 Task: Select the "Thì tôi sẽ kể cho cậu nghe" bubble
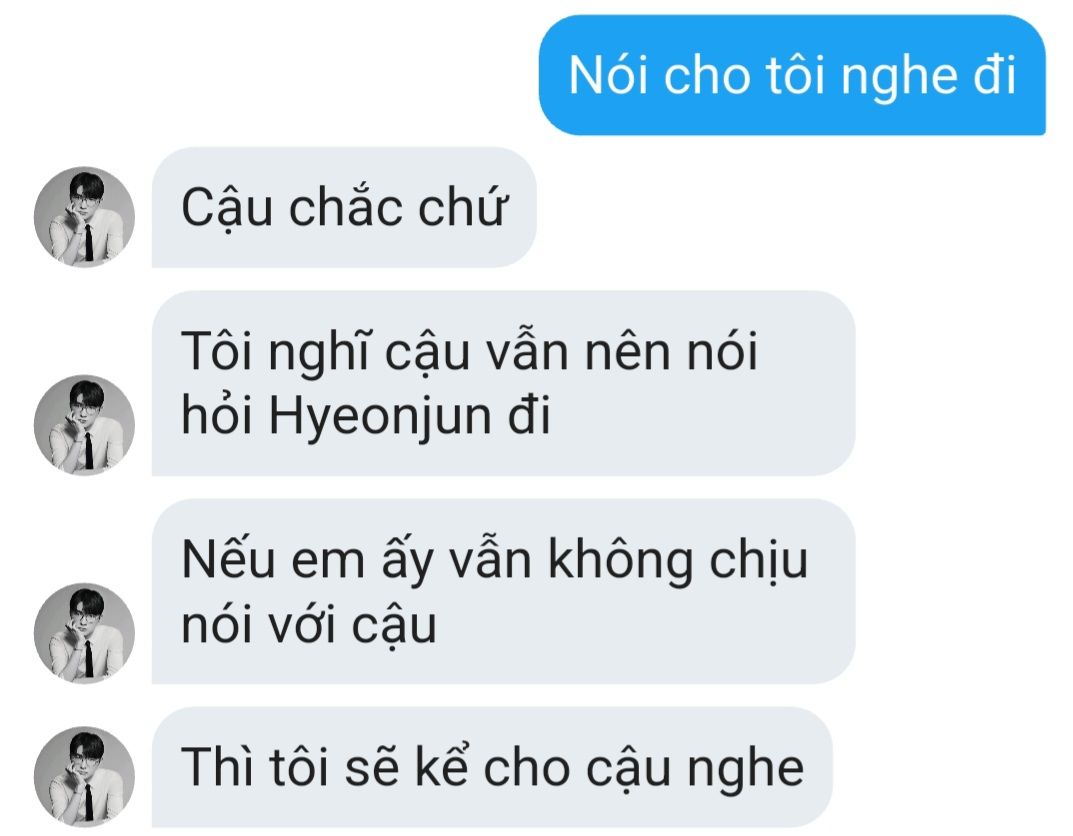pyautogui.click(x=491, y=767)
